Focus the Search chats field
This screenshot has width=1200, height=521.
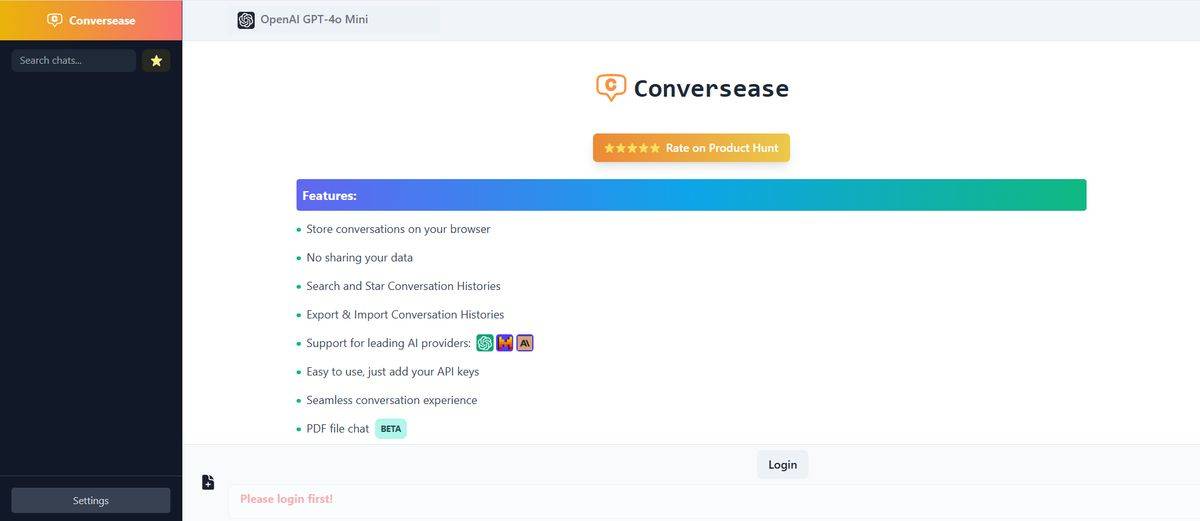73,61
